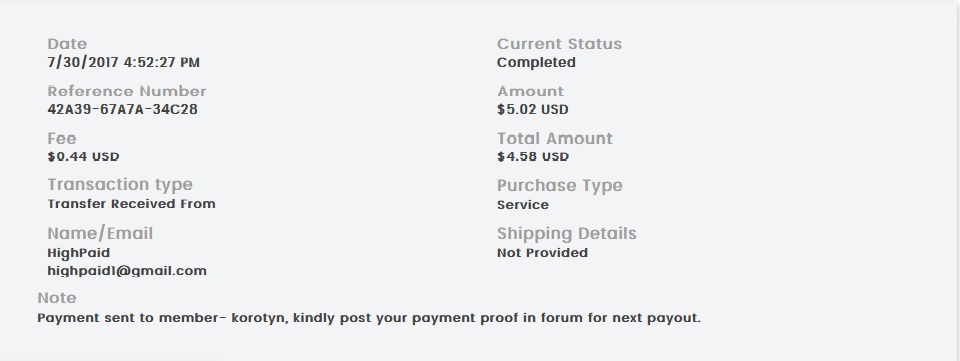Click the Completed status value
This screenshot has width=960, height=361.
click(536, 62)
